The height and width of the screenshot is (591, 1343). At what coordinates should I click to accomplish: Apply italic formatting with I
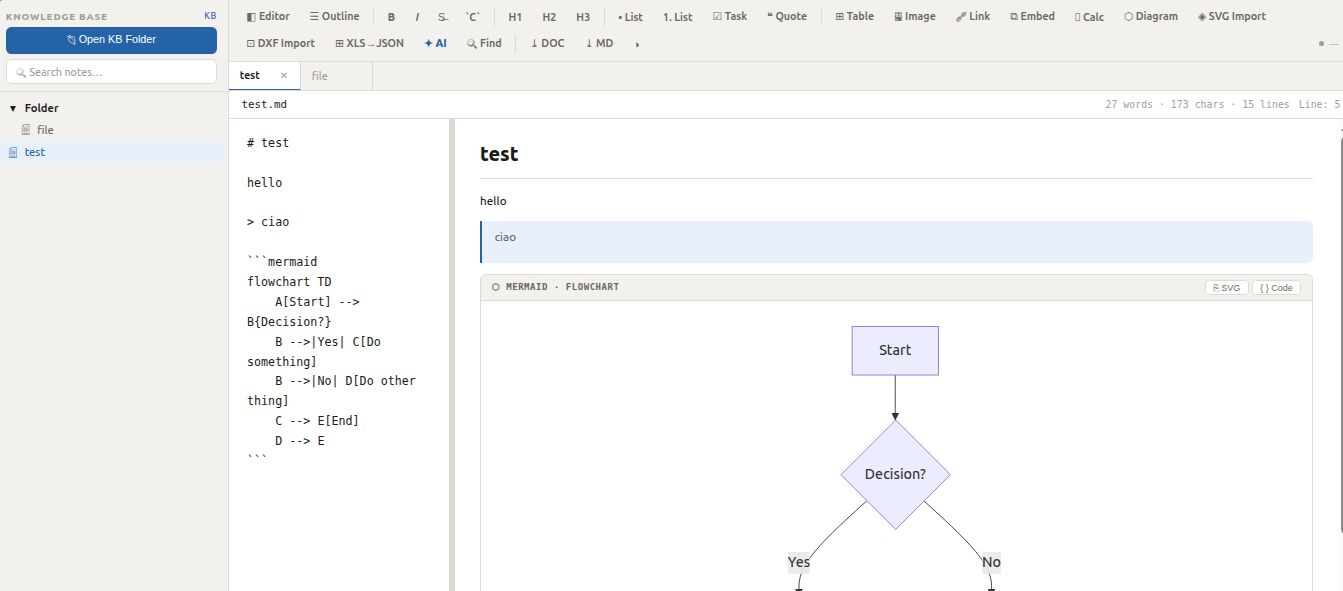tap(417, 16)
